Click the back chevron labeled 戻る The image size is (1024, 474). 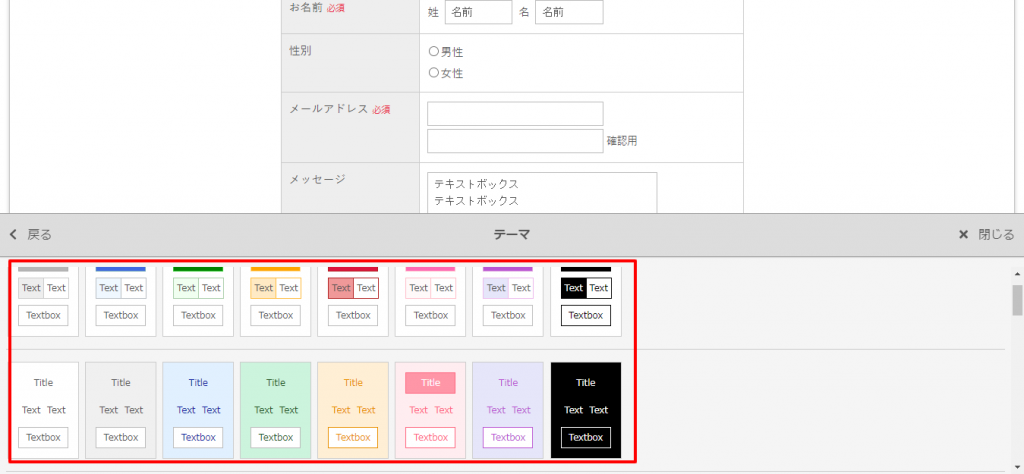coord(30,235)
